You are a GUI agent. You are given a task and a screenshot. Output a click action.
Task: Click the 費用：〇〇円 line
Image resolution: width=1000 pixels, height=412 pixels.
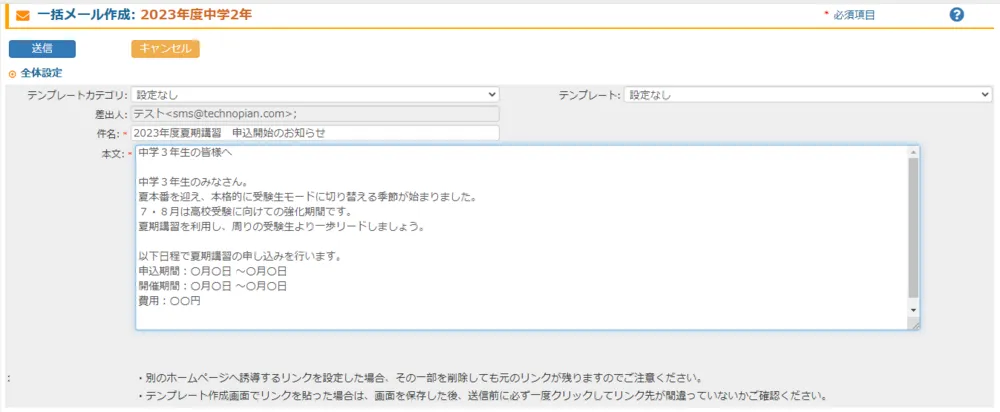pos(169,301)
